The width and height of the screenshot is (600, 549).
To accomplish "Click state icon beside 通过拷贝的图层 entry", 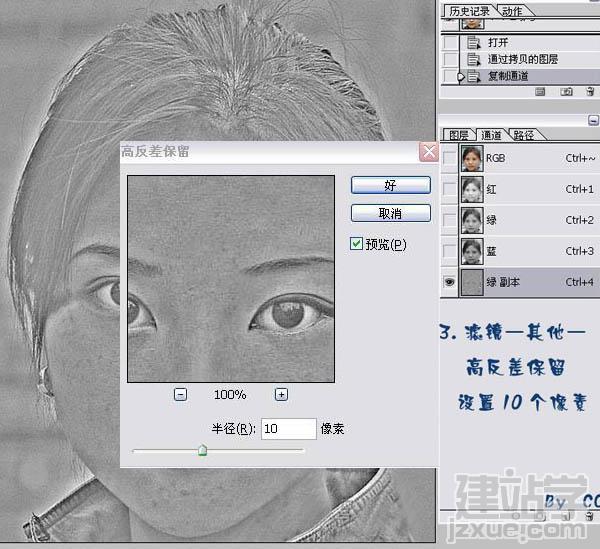I will click(x=474, y=59).
